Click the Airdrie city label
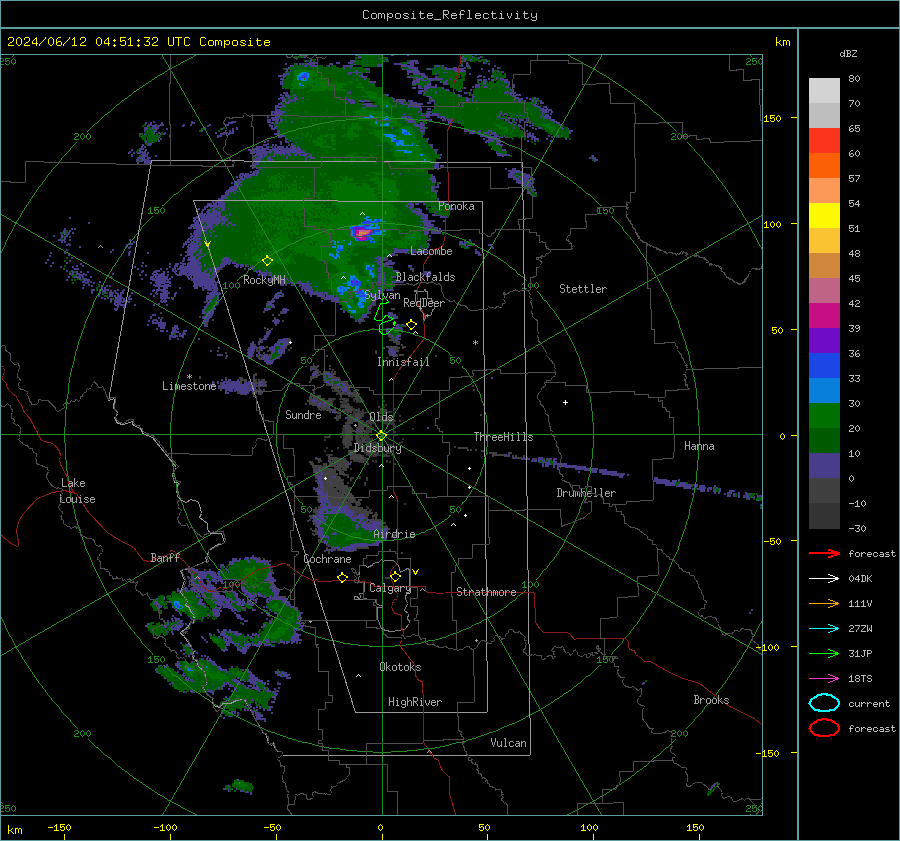 [394, 534]
